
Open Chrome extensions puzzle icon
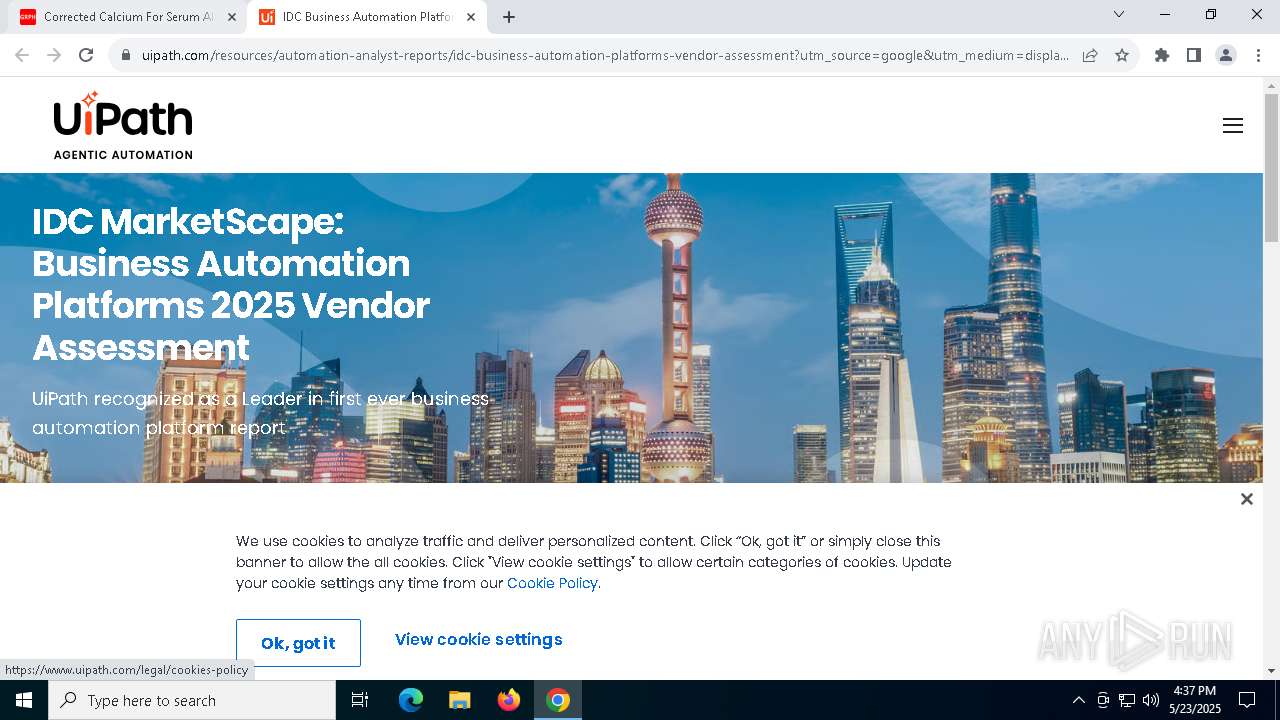(x=1162, y=56)
